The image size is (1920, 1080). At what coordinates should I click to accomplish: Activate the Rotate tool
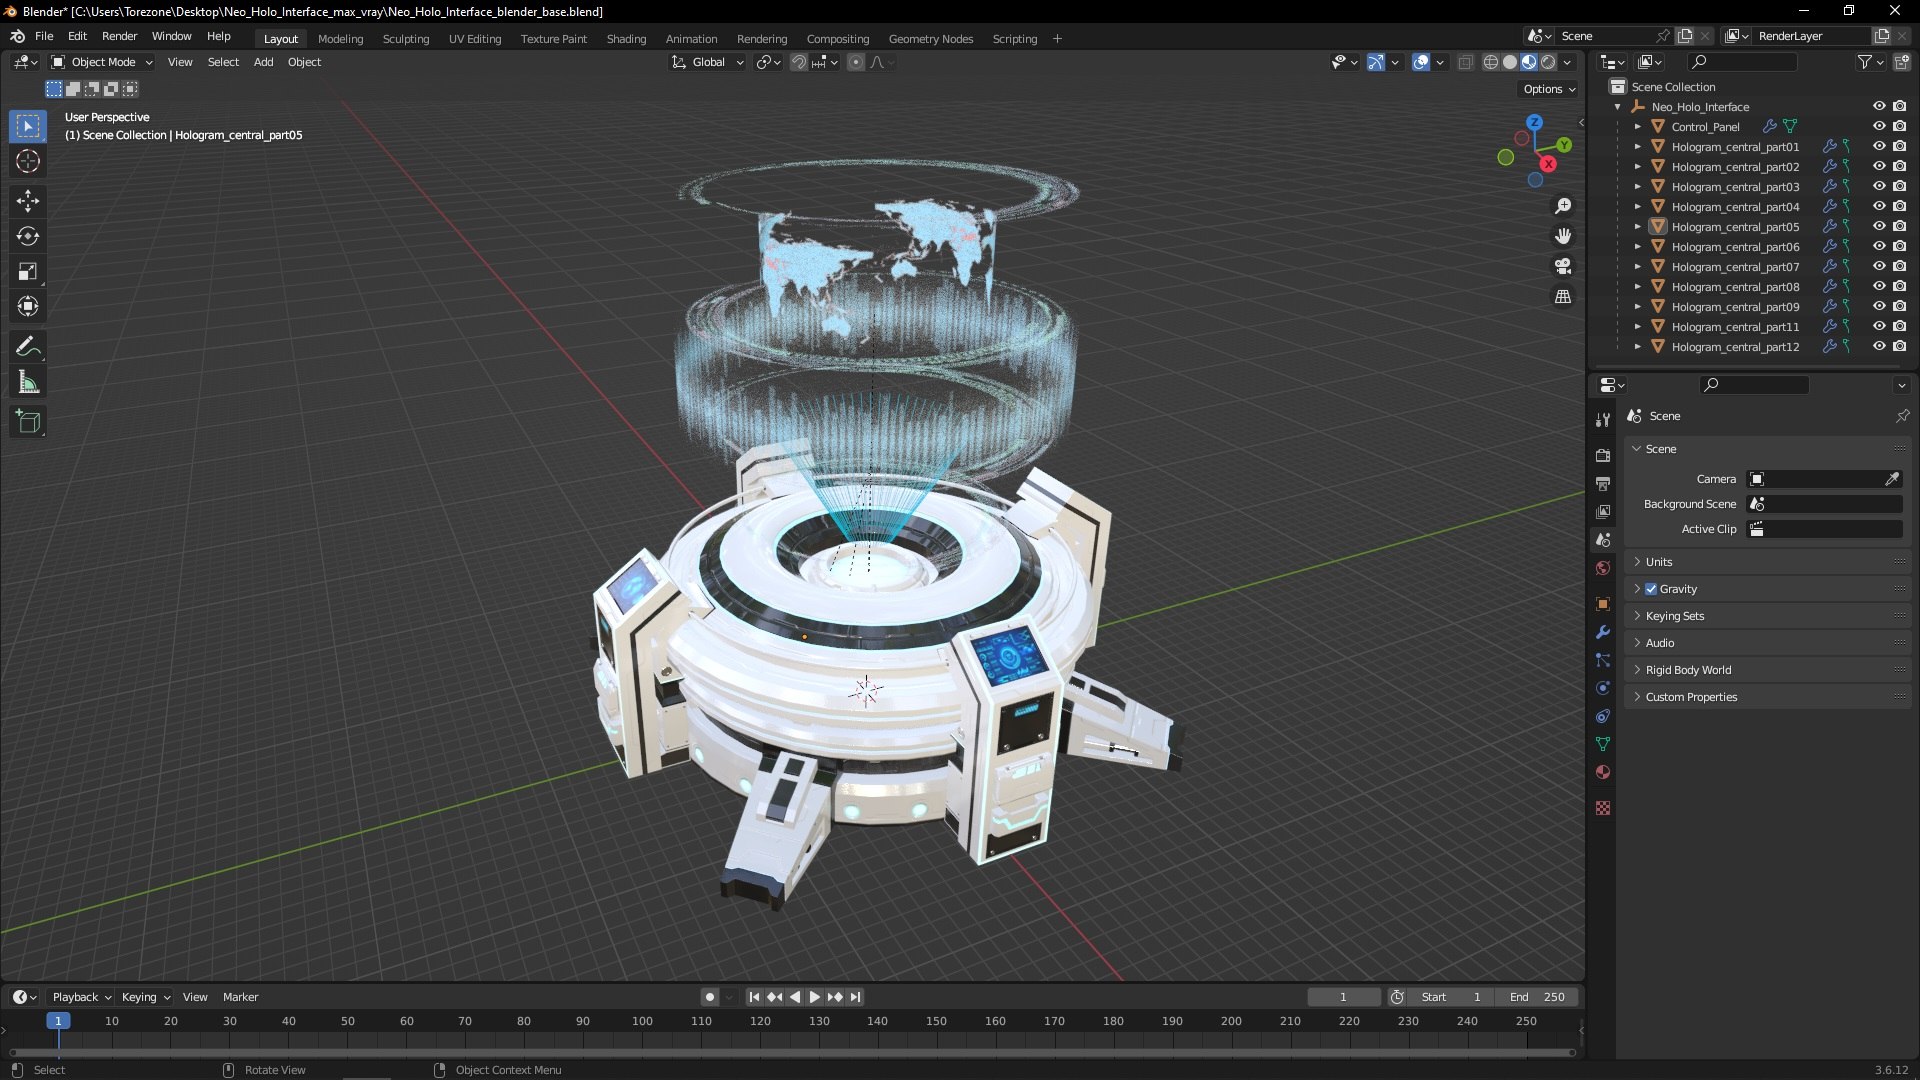tap(28, 236)
